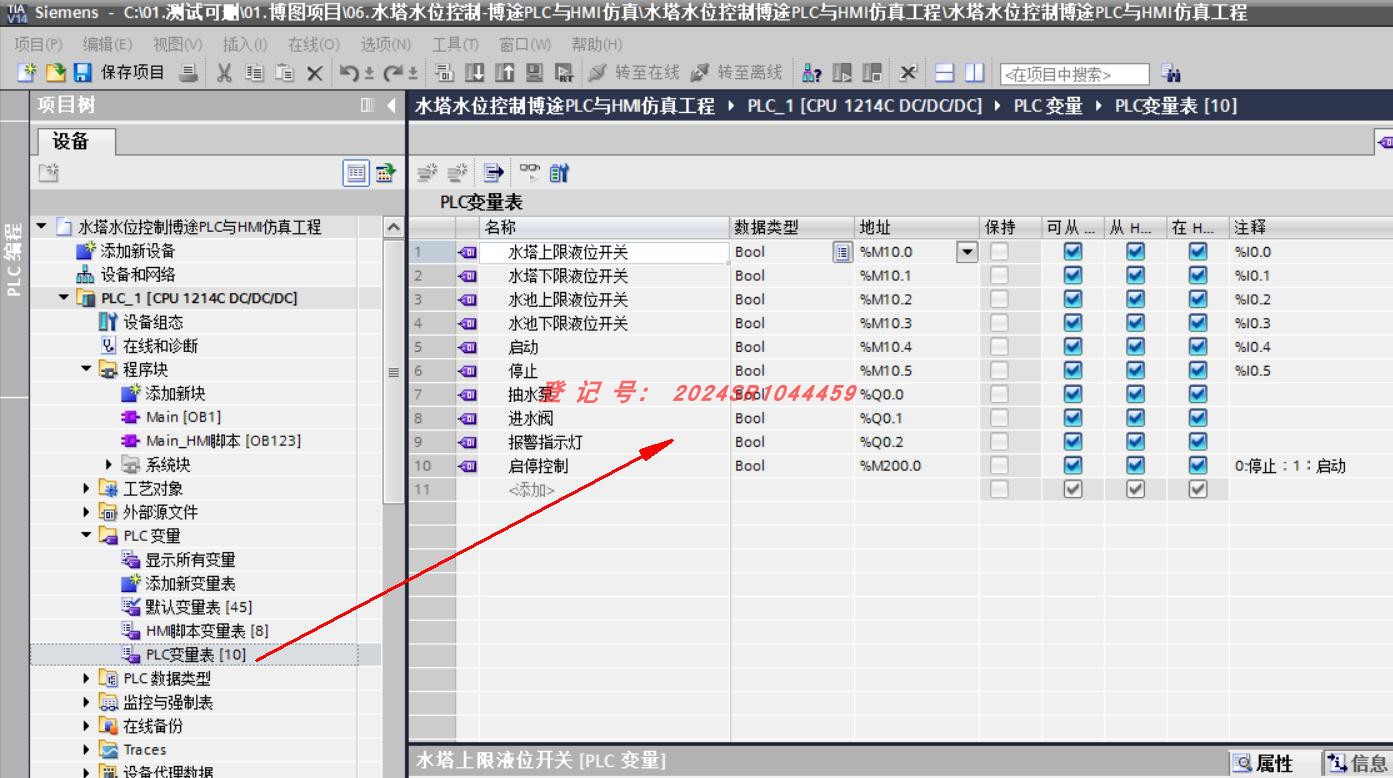Expand the 外部源文件 folder
The height and width of the screenshot is (778, 1393).
87,512
